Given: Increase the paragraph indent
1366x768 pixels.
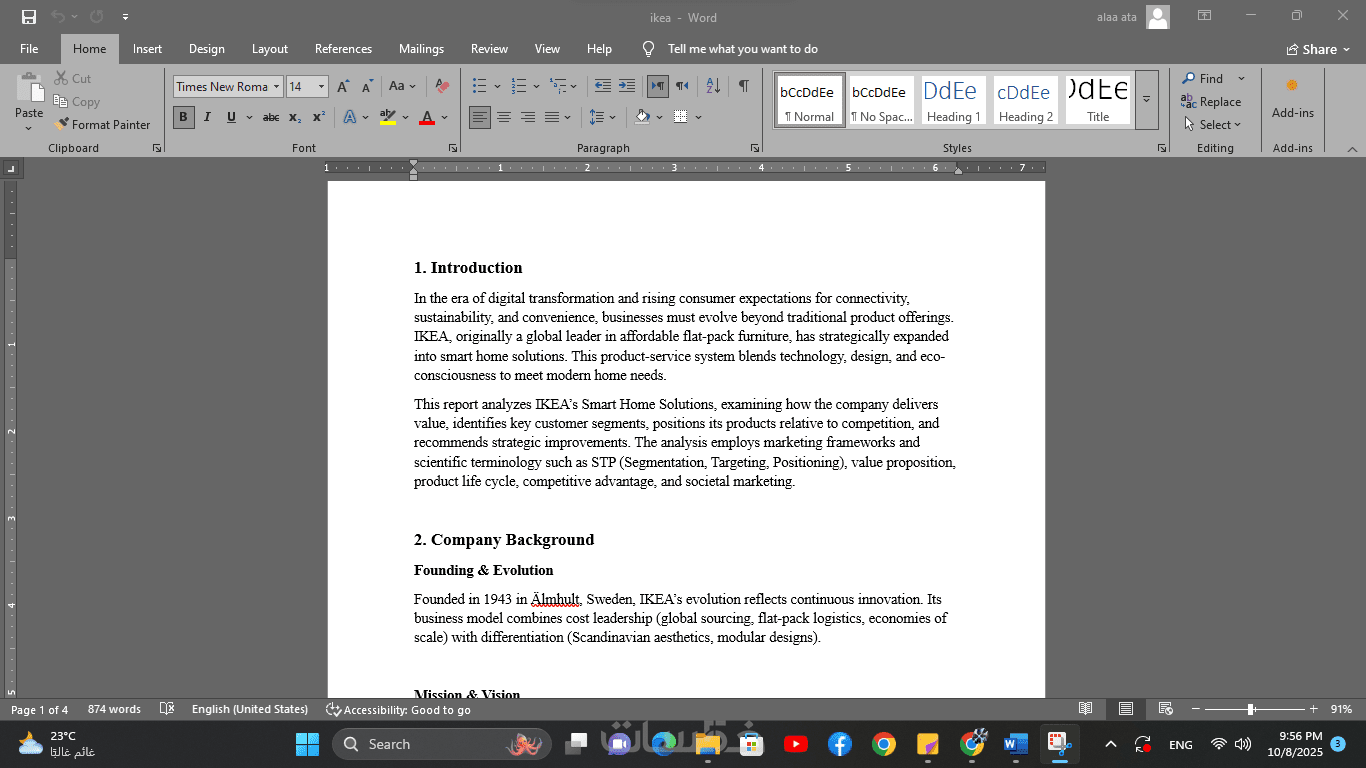Looking at the screenshot, I should (627, 87).
